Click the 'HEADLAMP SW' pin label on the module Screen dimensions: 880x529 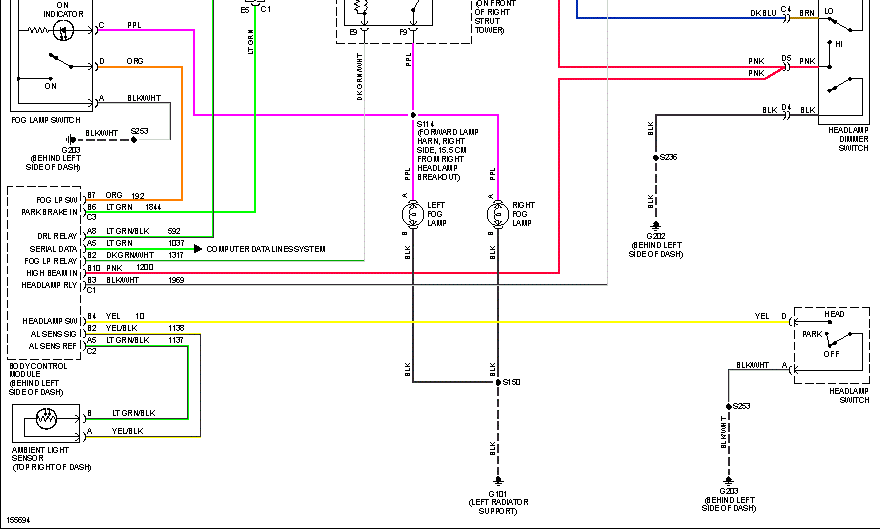click(50, 321)
